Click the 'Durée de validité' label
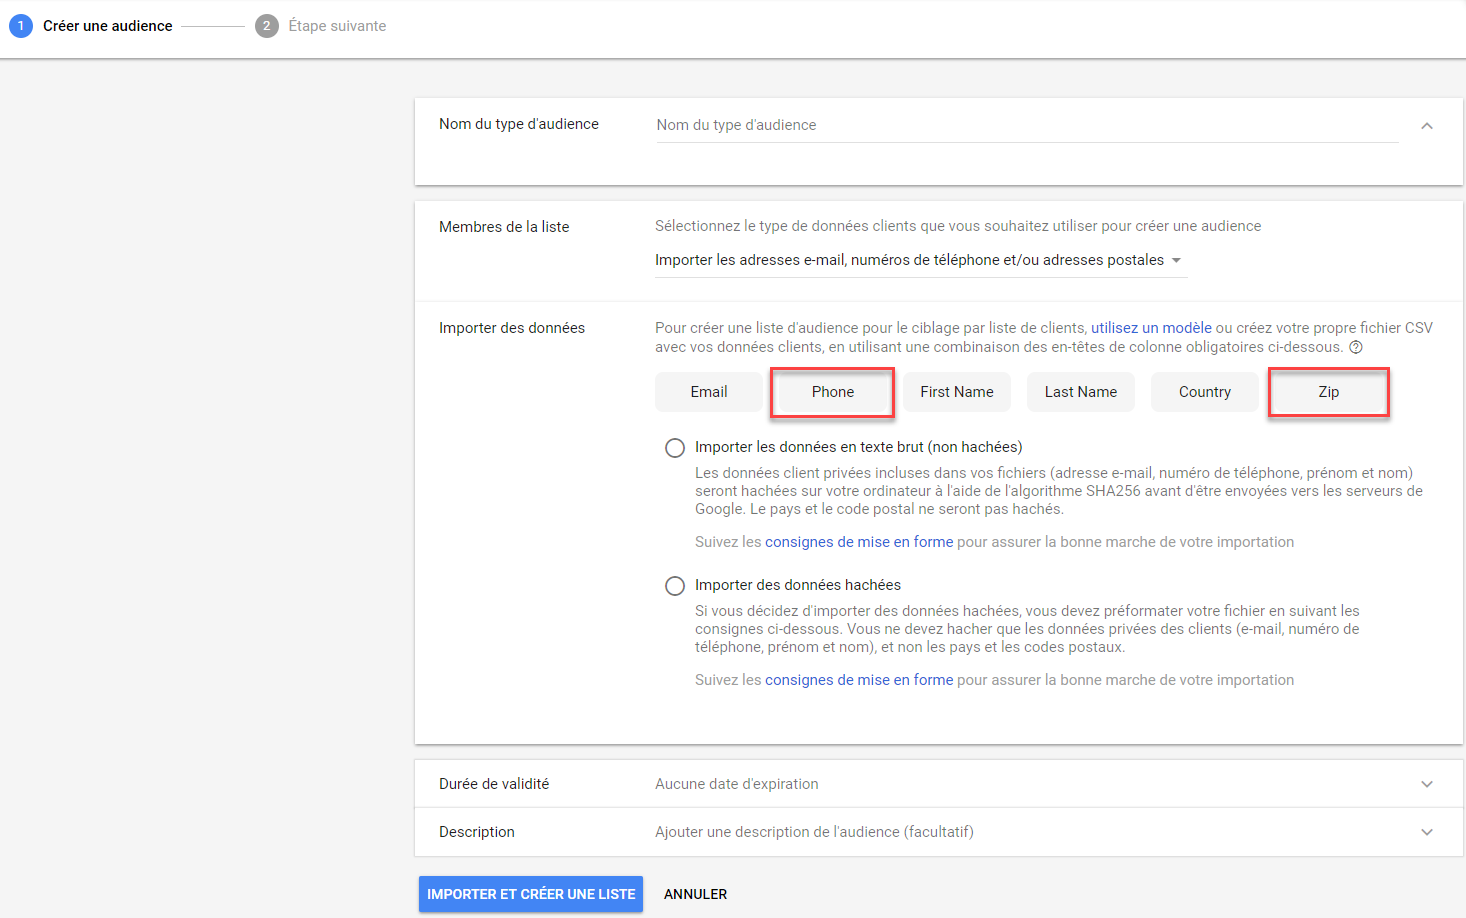 point(494,784)
